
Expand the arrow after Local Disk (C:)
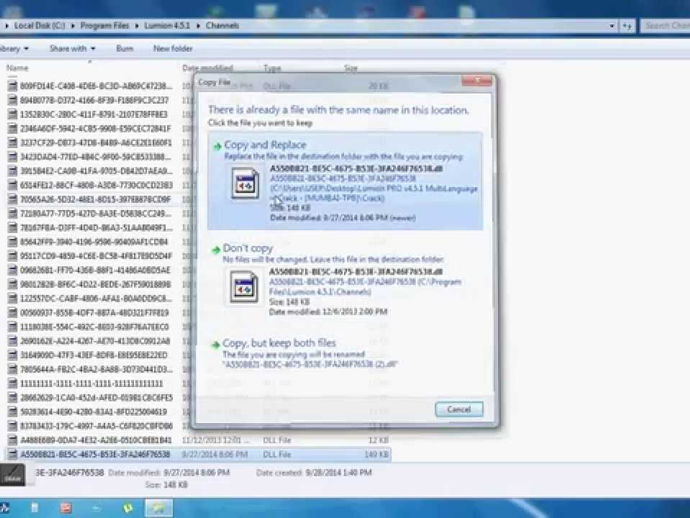(x=72, y=26)
